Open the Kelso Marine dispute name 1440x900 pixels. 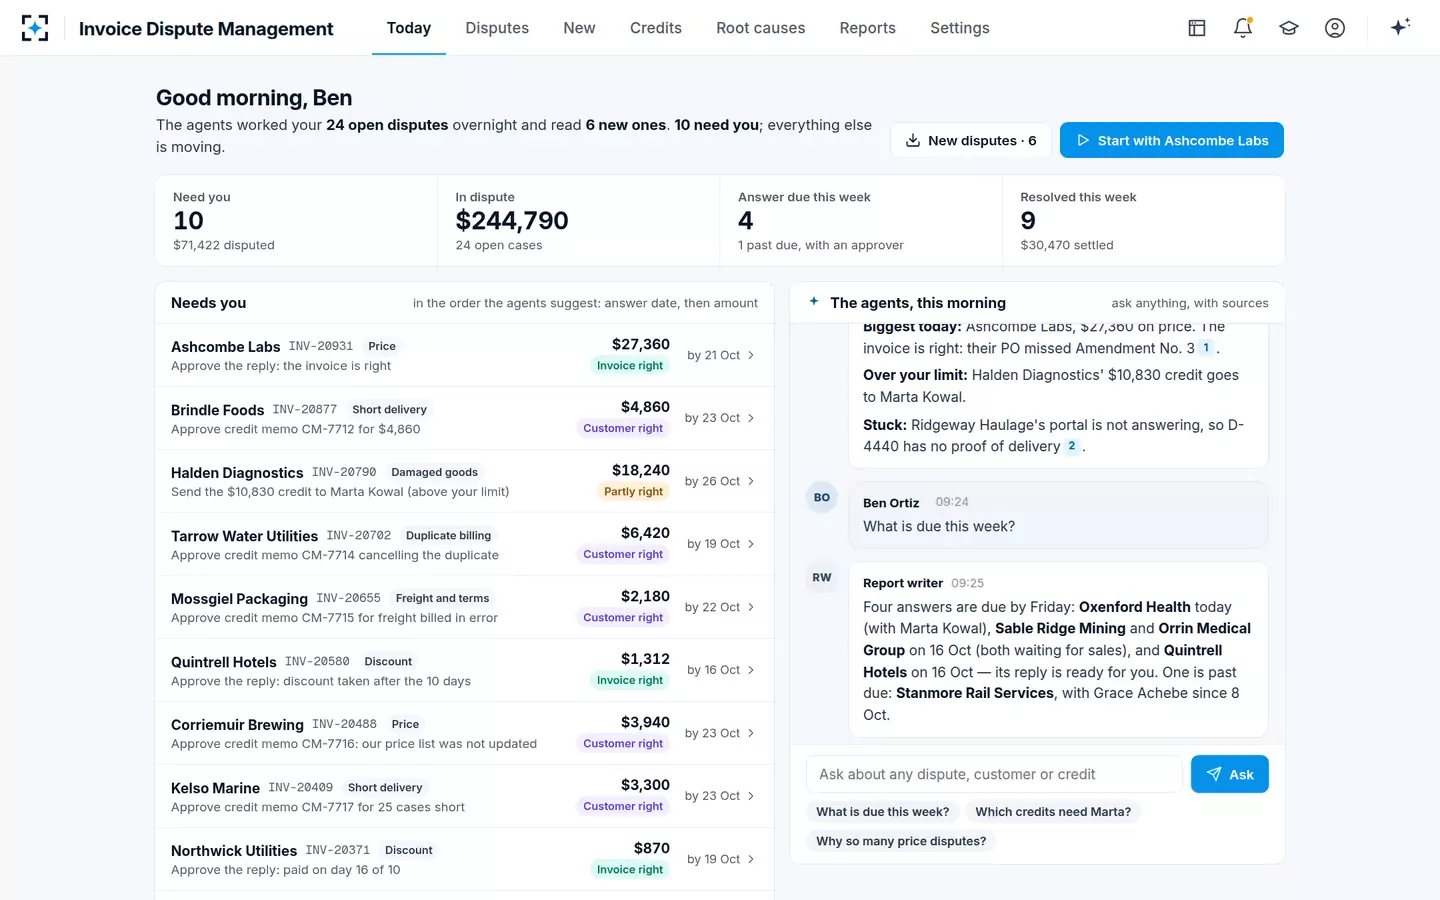point(215,788)
